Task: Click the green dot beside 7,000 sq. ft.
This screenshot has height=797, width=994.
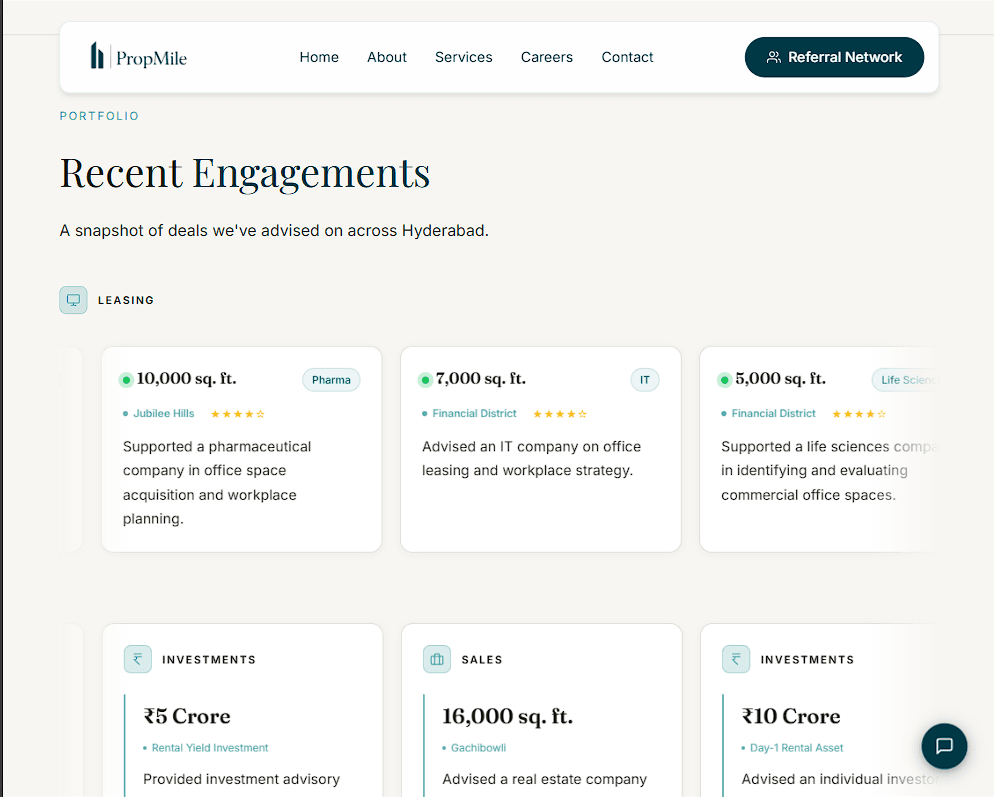Action: [425, 380]
